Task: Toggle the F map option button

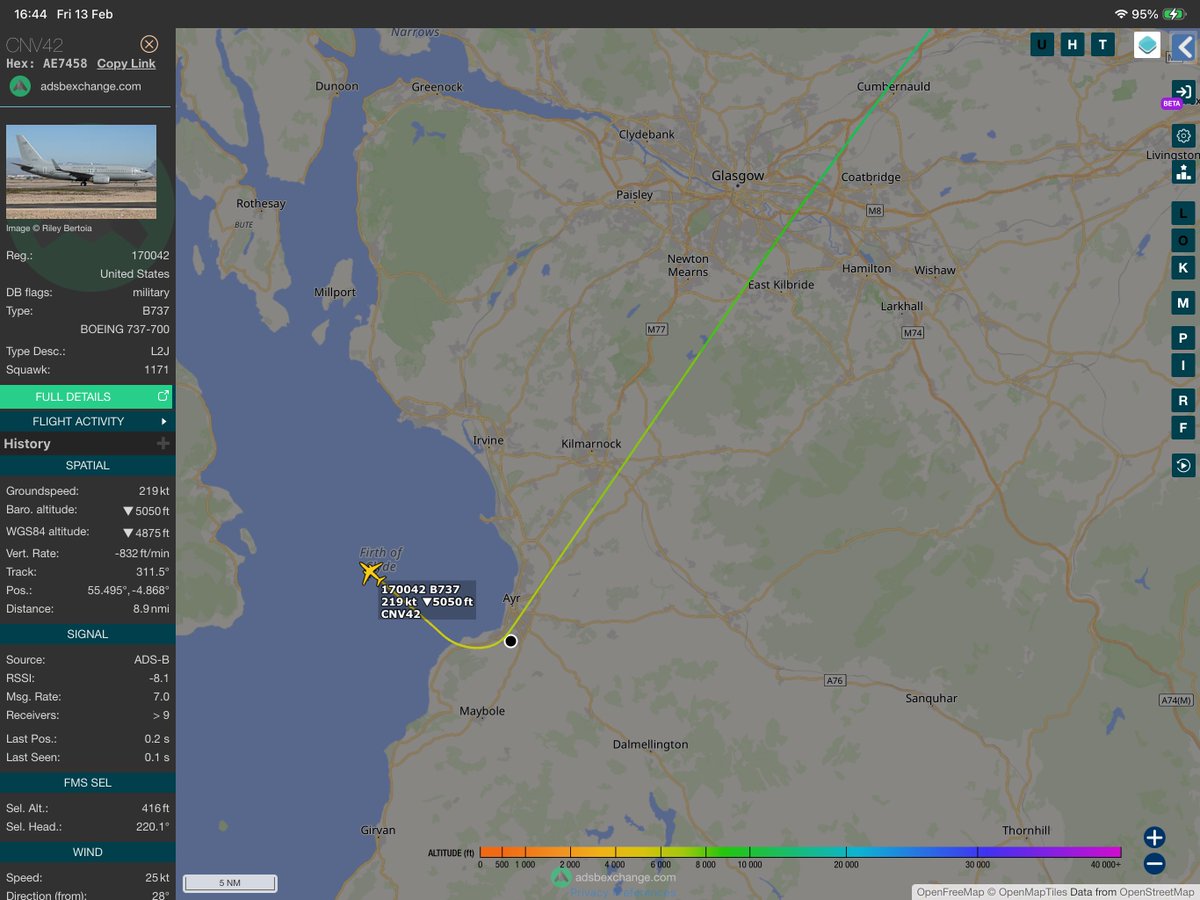Action: [1183, 428]
